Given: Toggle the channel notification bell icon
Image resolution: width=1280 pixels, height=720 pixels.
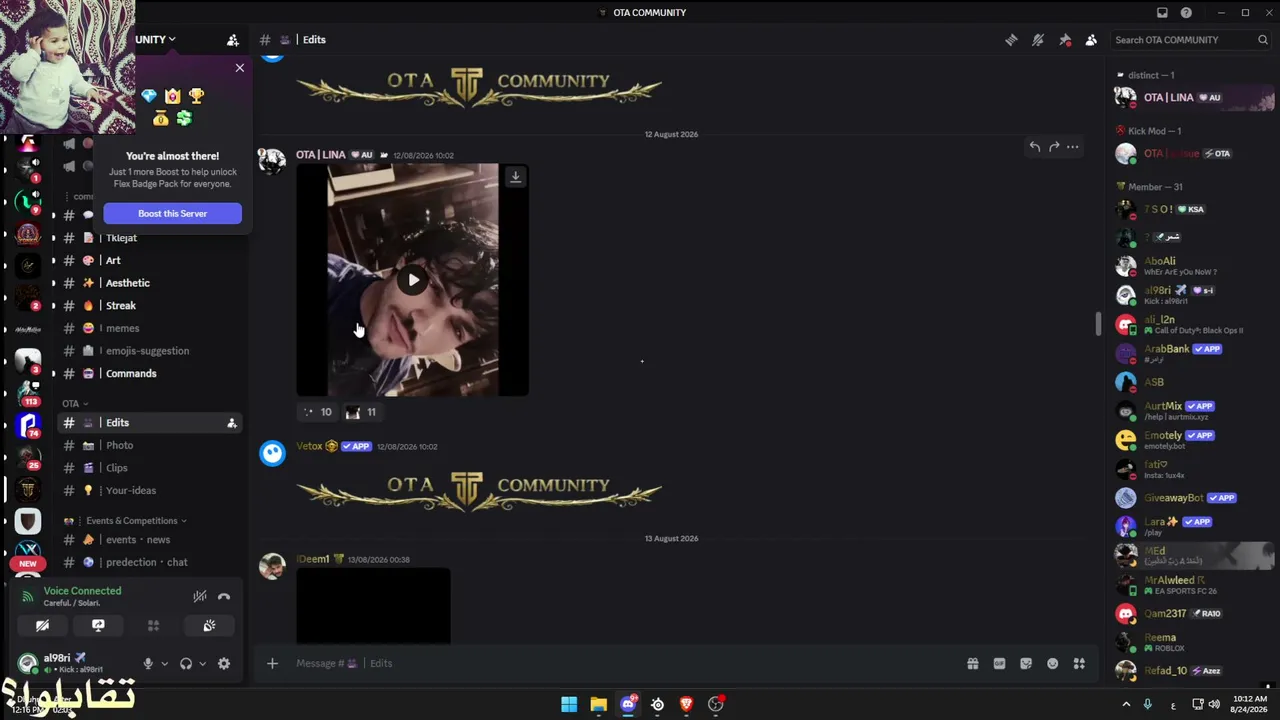Looking at the screenshot, I should 1038,40.
